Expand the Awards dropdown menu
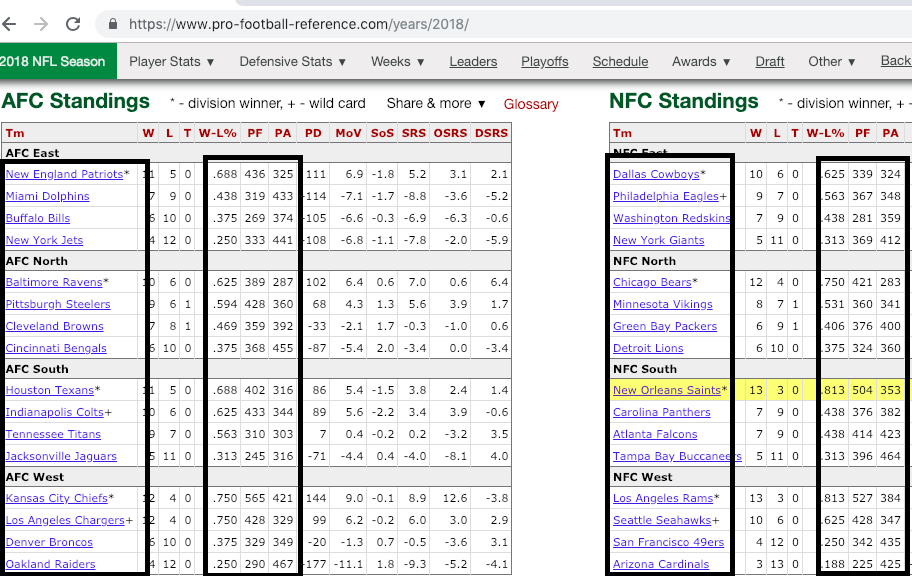The image size is (912, 576). coord(701,62)
